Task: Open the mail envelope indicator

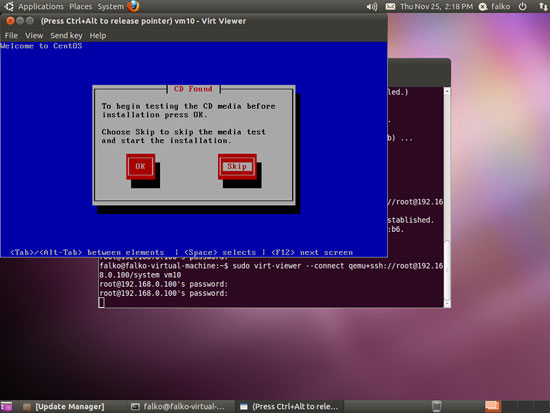Action: tap(390, 7)
